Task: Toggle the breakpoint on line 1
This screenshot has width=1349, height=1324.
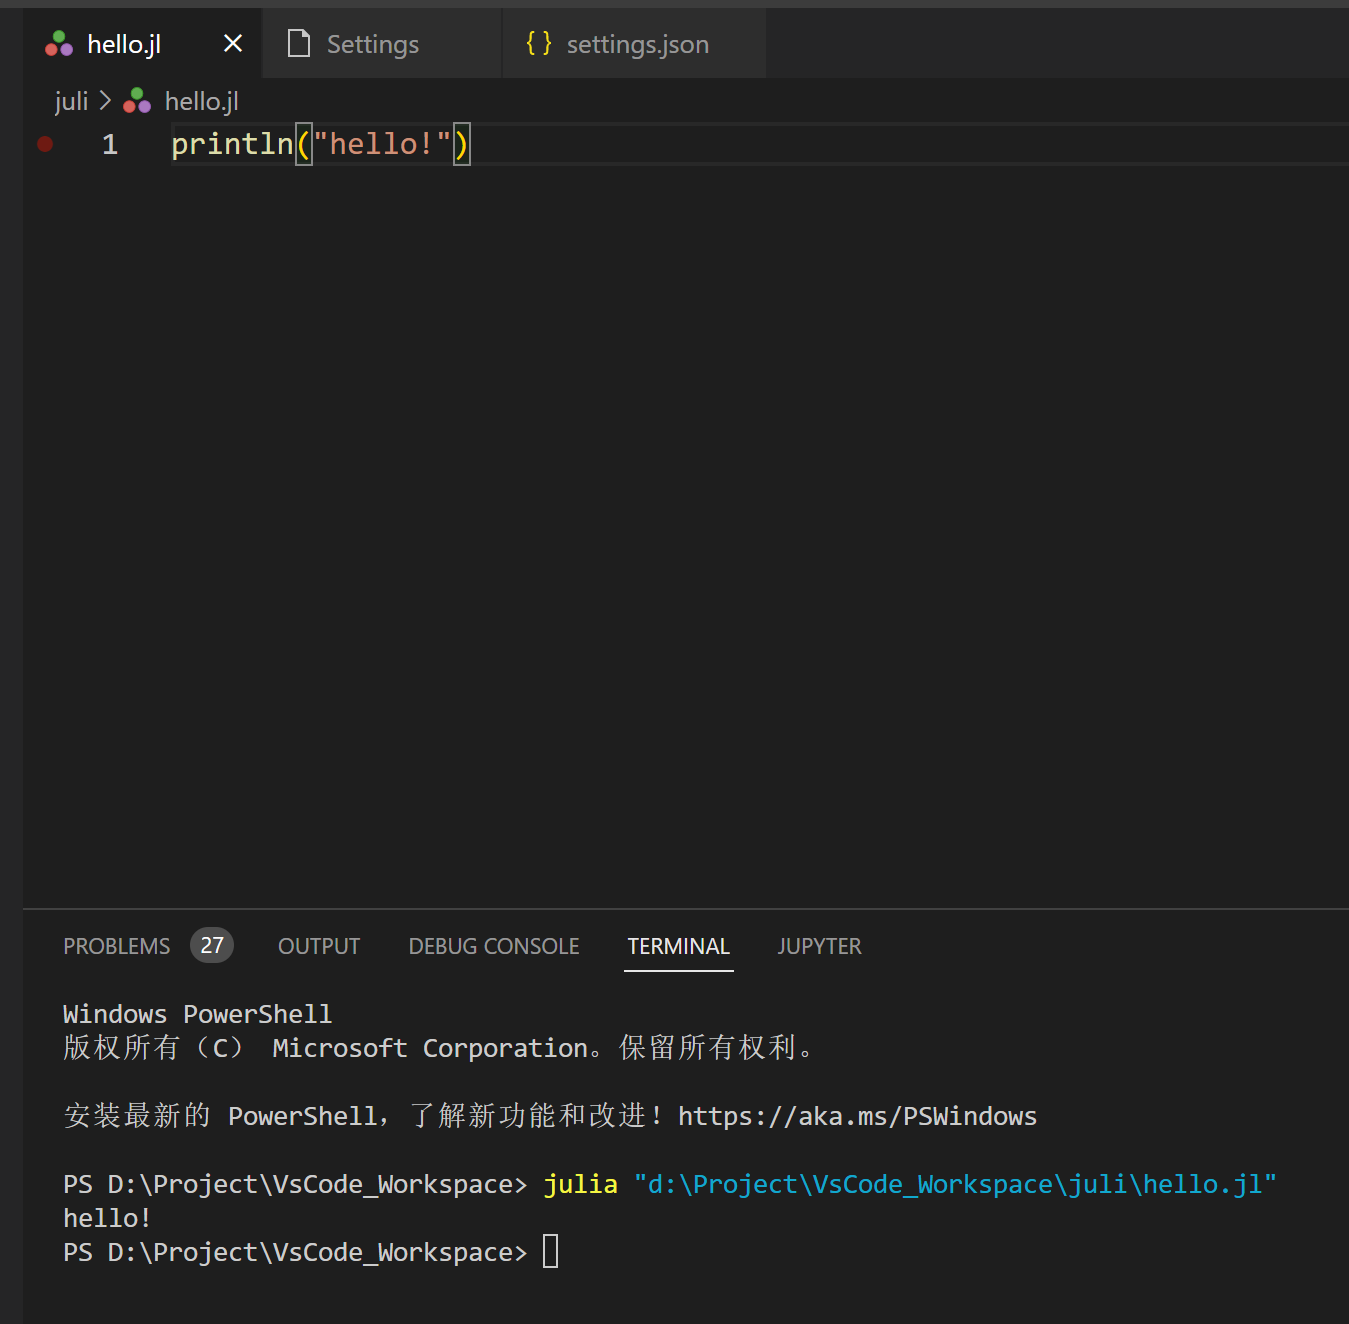Action: point(45,144)
